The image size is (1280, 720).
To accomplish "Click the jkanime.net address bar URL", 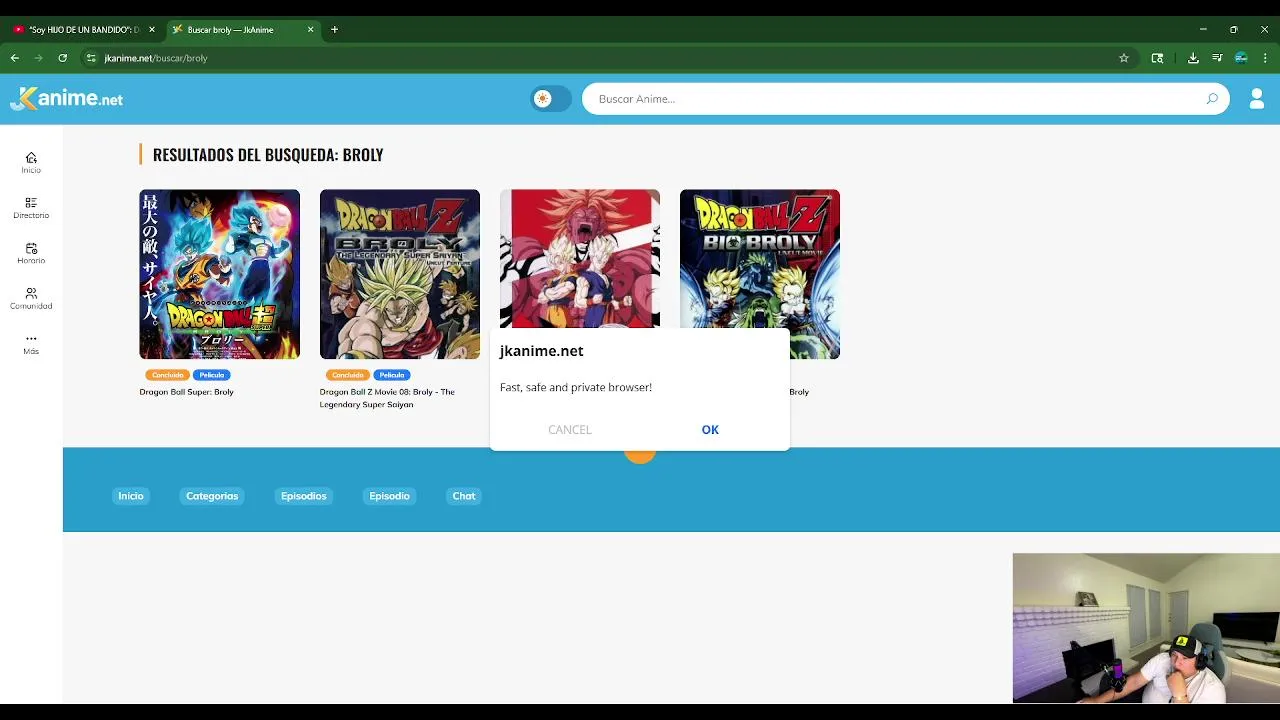I will pos(156,58).
